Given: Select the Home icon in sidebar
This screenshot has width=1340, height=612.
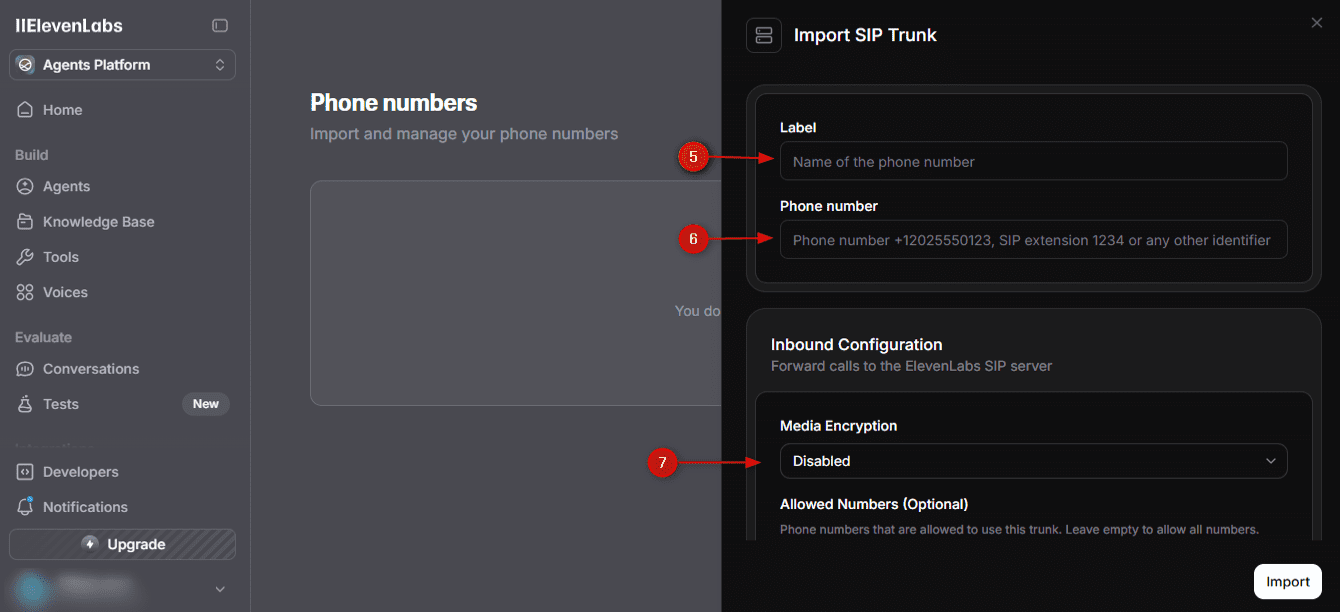Looking at the screenshot, I should [x=25, y=110].
